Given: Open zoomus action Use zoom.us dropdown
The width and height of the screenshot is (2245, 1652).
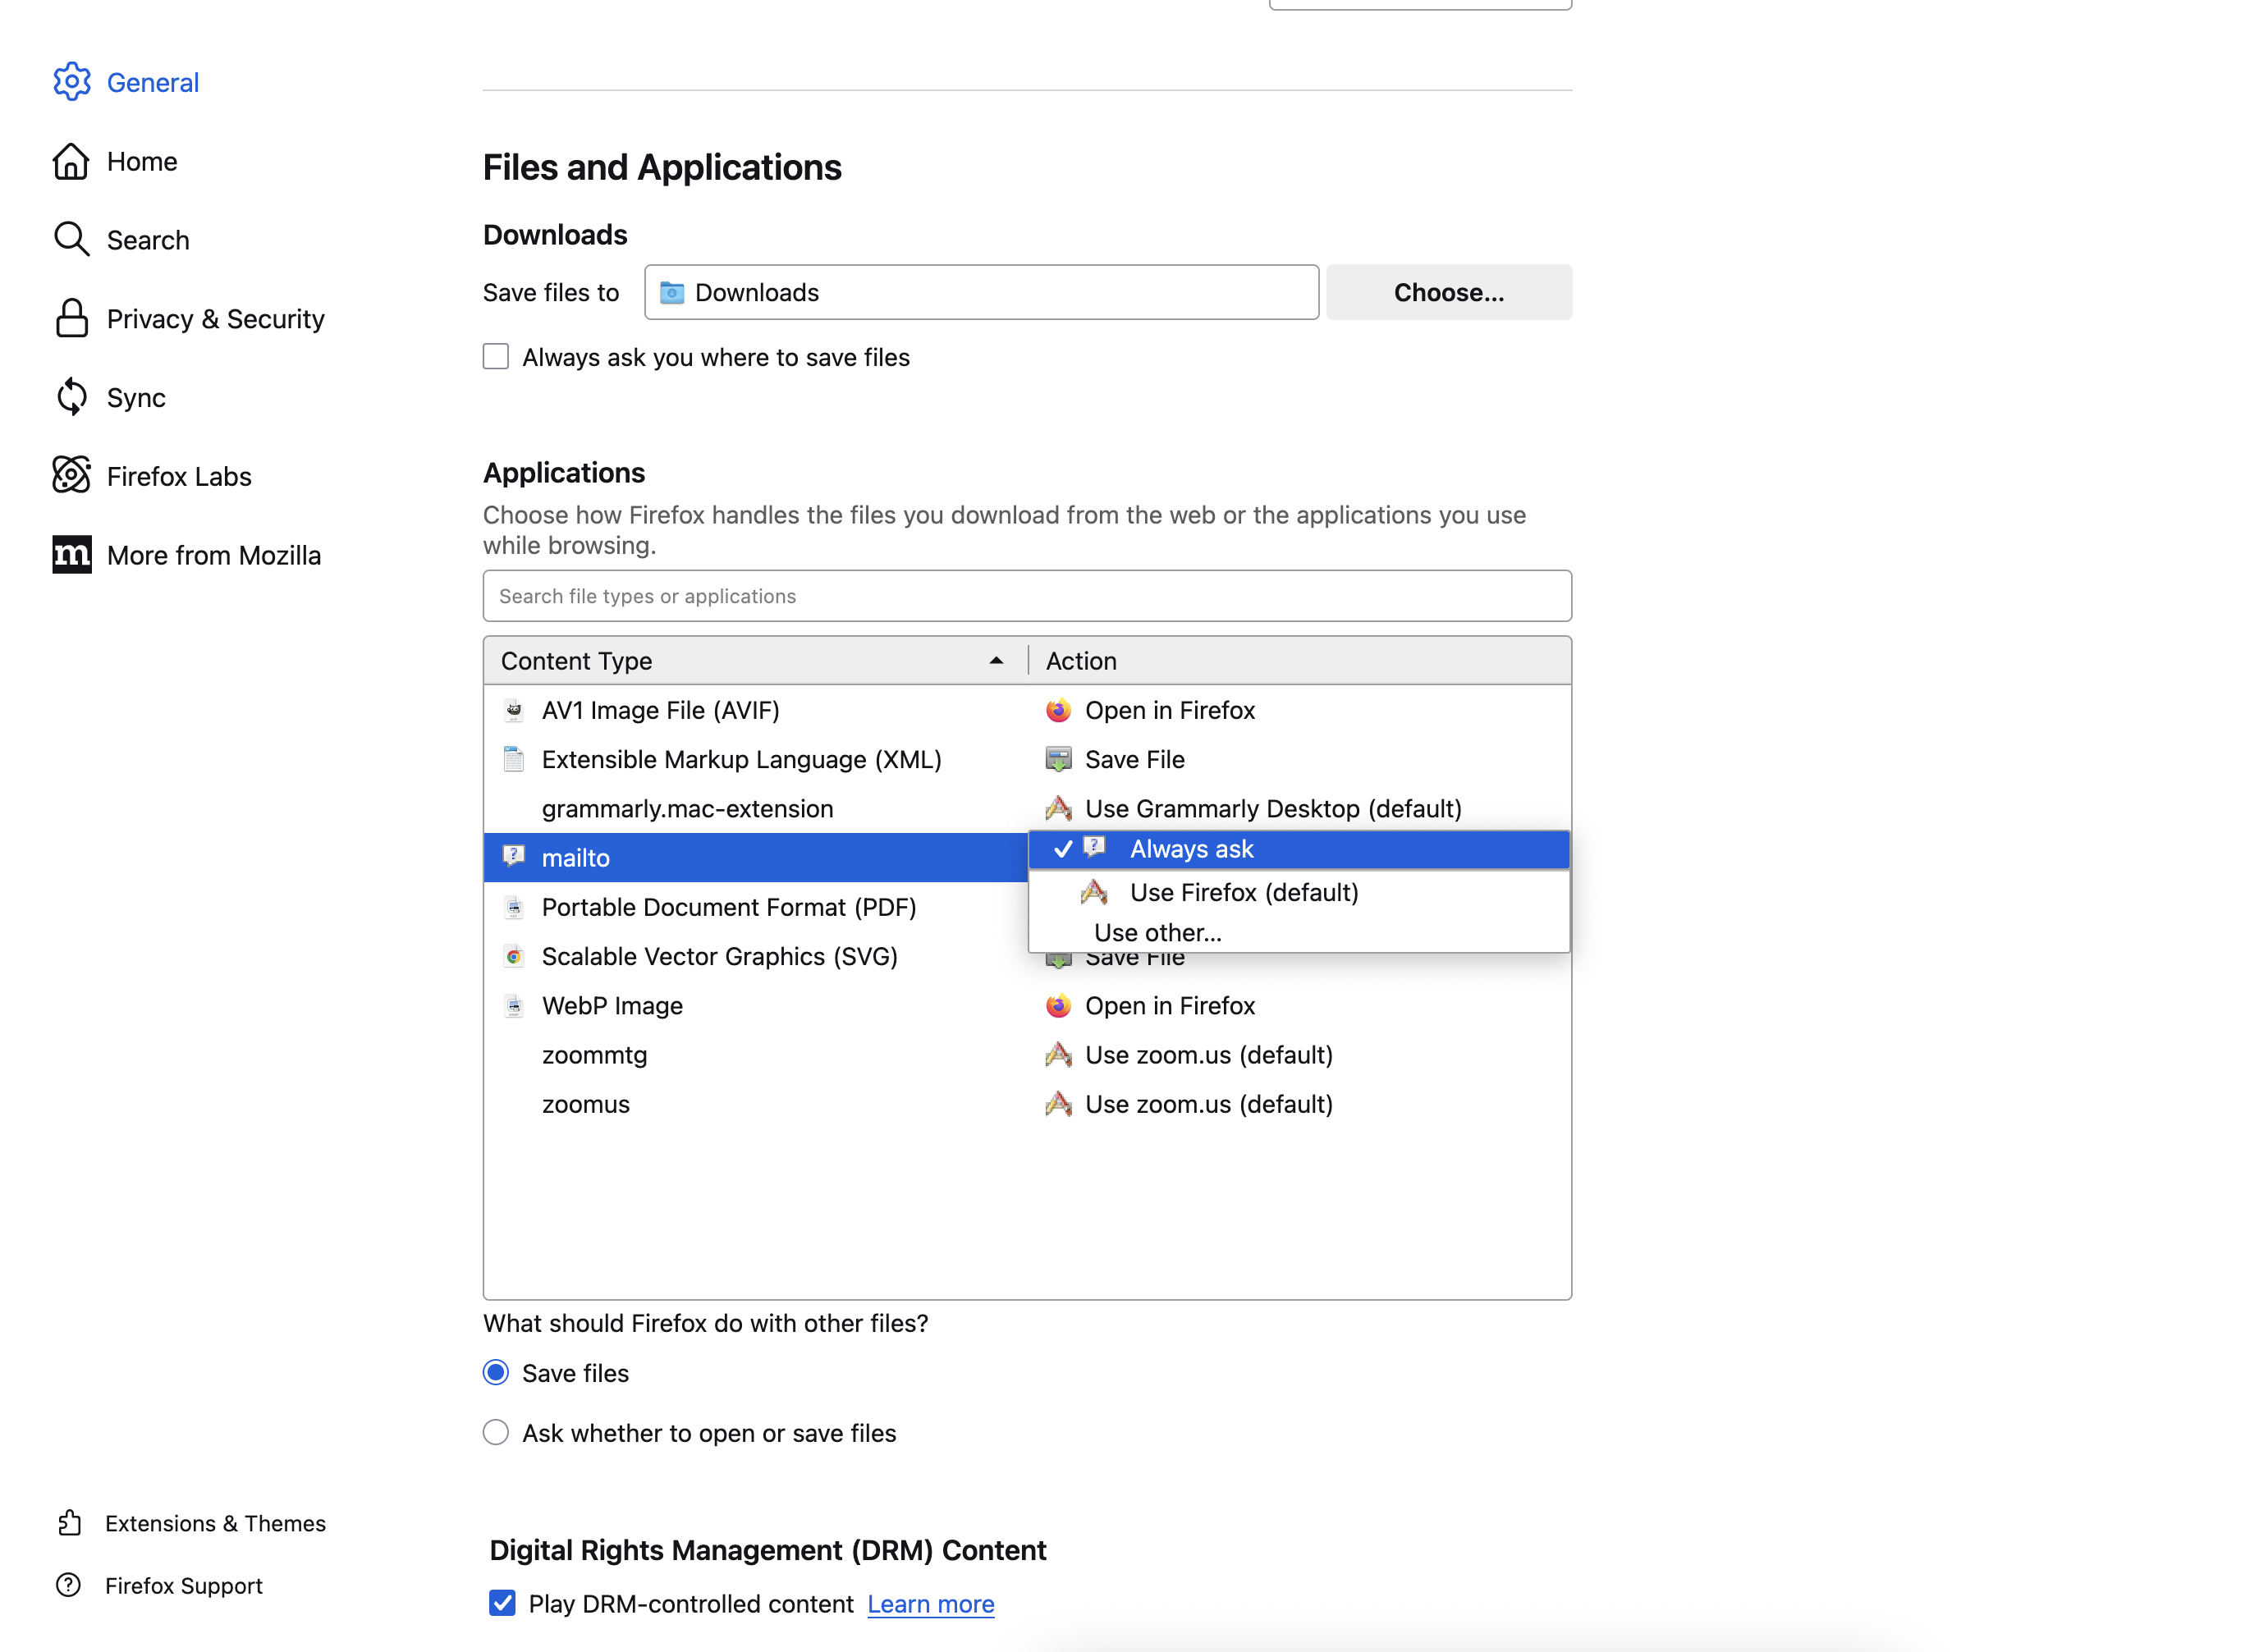Looking at the screenshot, I should point(1300,1103).
